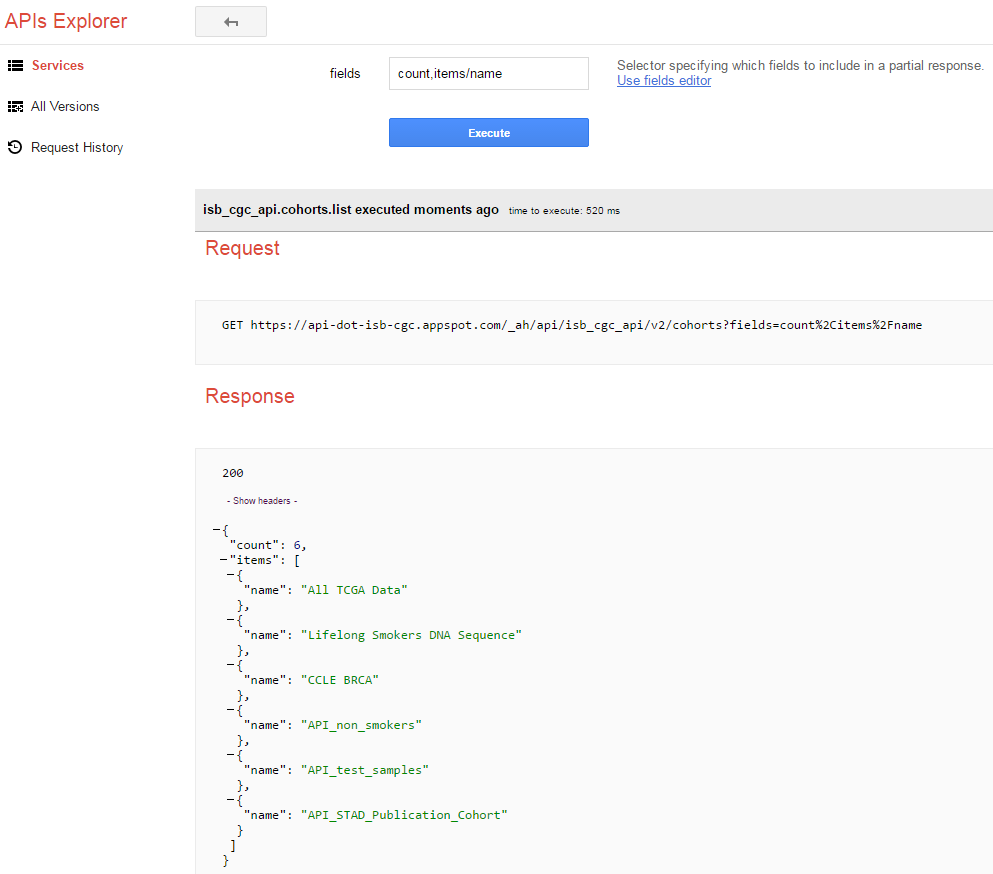Open the Services menu item
Image resolution: width=993 pixels, height=874 pixels.
coord(58,65)
